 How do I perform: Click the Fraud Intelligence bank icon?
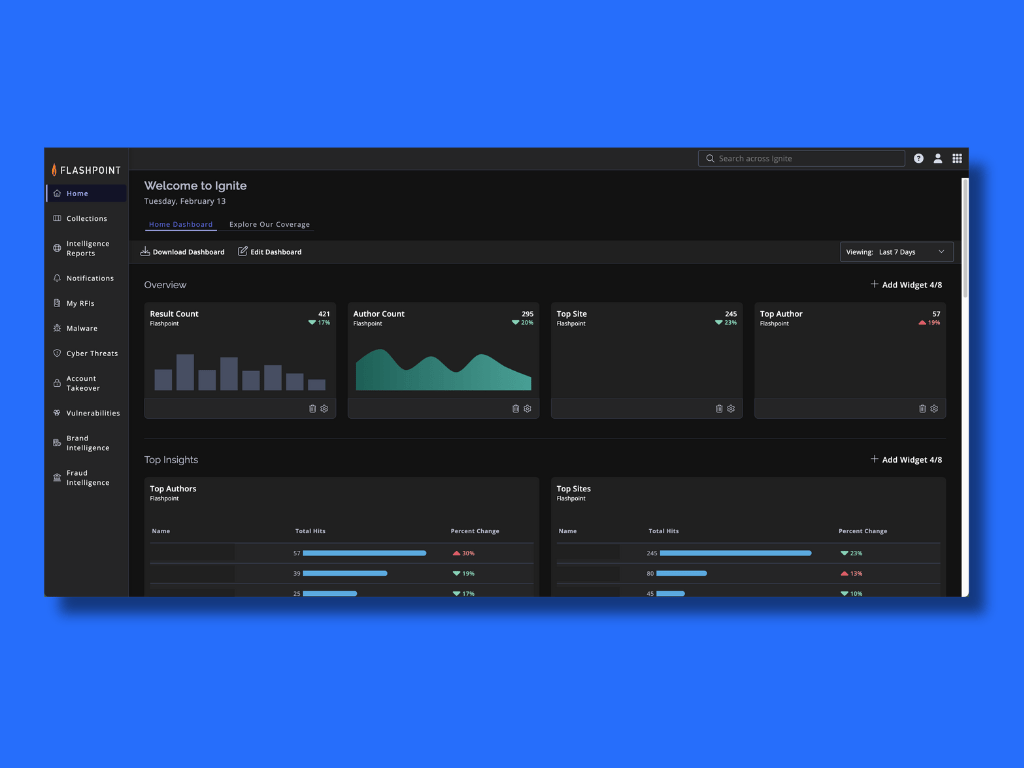point(57,477)
